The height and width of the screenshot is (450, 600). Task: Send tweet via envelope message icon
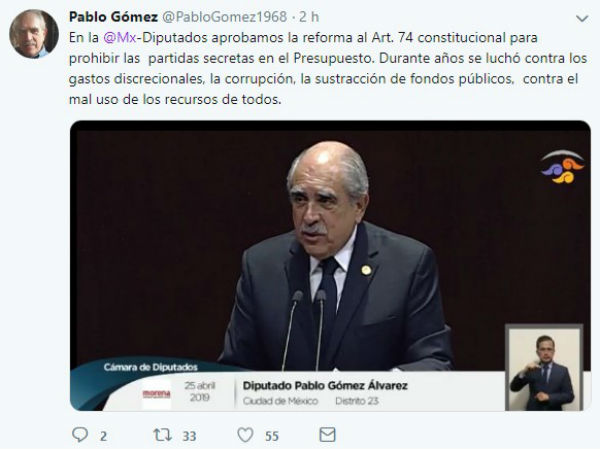tap(327, 435)
